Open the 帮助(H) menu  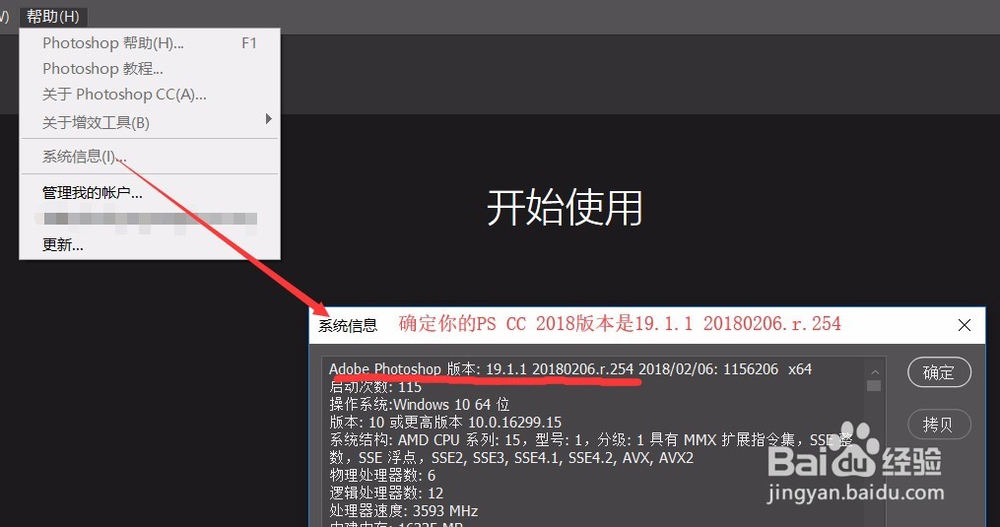tap(53, 16)
